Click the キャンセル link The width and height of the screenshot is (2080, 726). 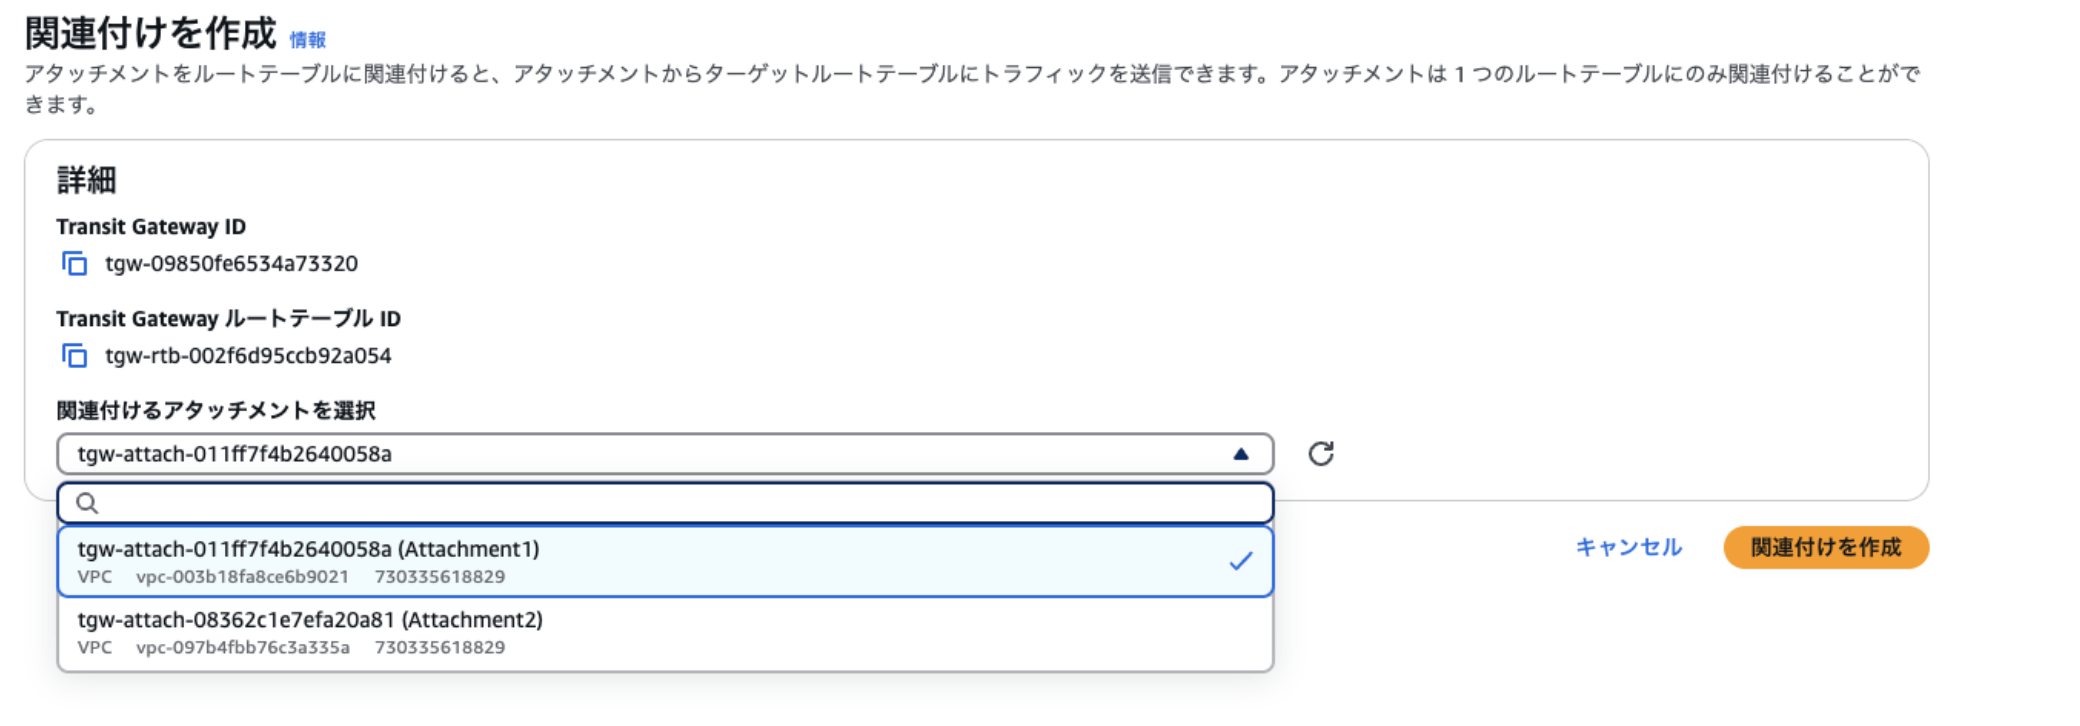(1628, 547)
